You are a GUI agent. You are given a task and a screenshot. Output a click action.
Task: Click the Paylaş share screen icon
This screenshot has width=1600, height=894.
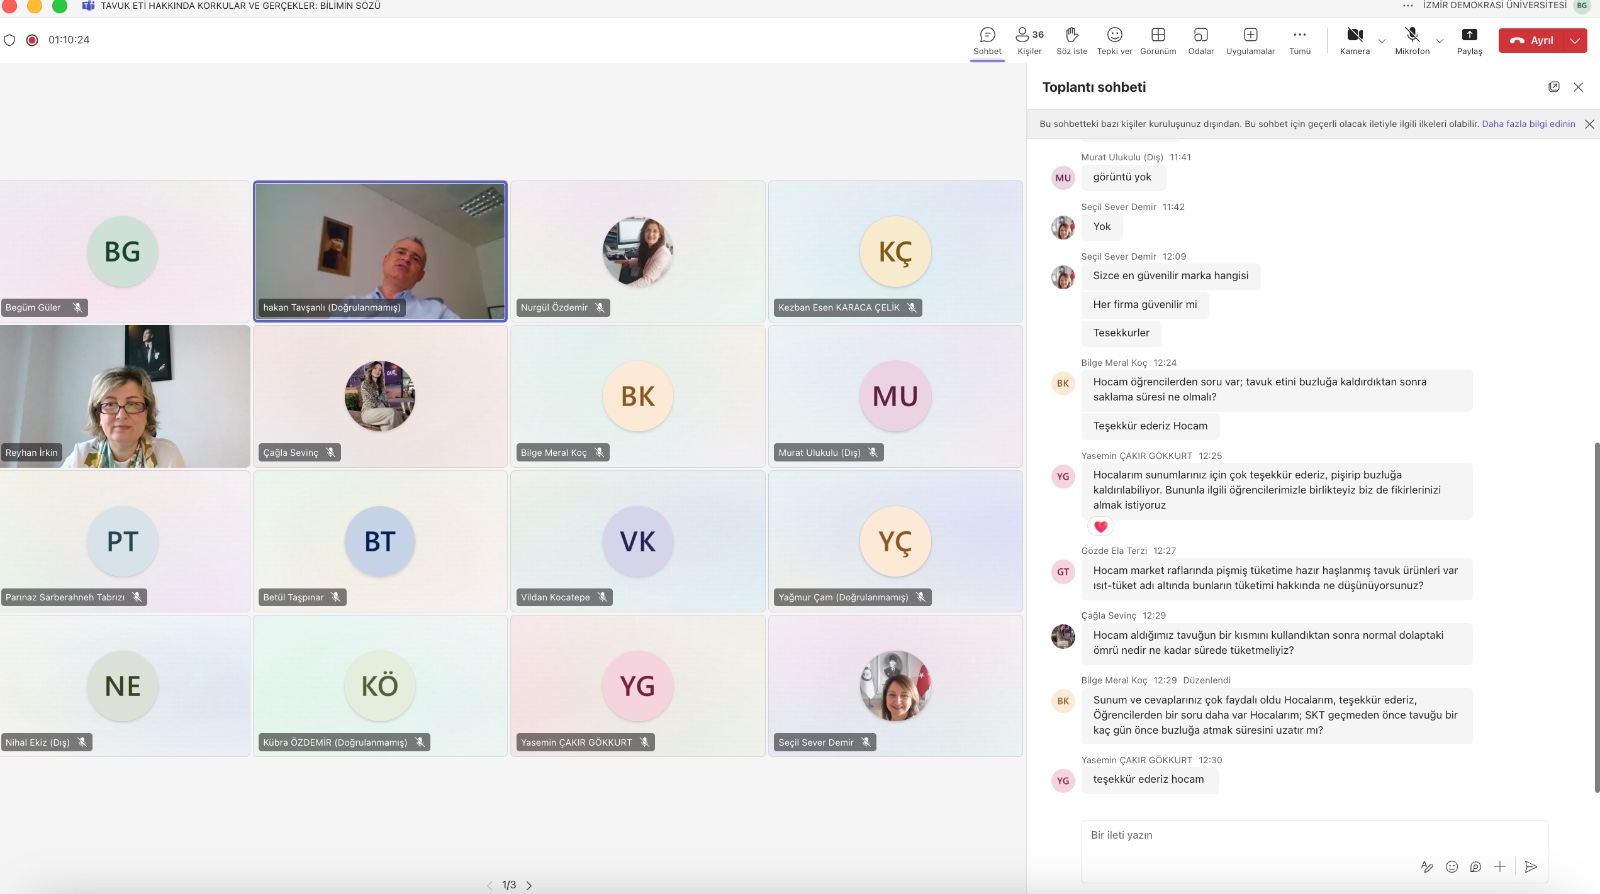pyautogui.click(x=1469, y=40)
